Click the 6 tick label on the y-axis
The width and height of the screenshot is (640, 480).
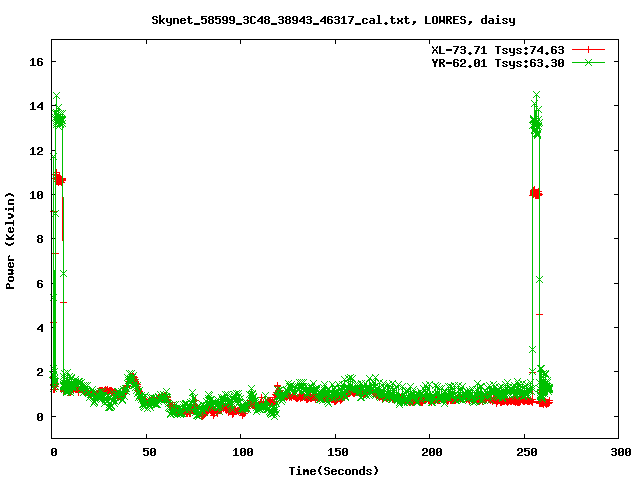click(40, 283)
